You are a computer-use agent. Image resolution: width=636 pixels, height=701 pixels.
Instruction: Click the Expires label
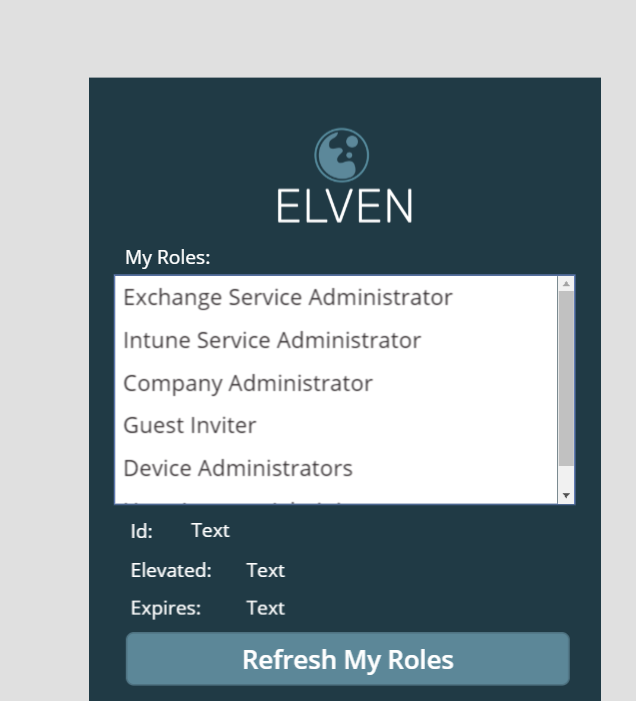coord(166,608)
